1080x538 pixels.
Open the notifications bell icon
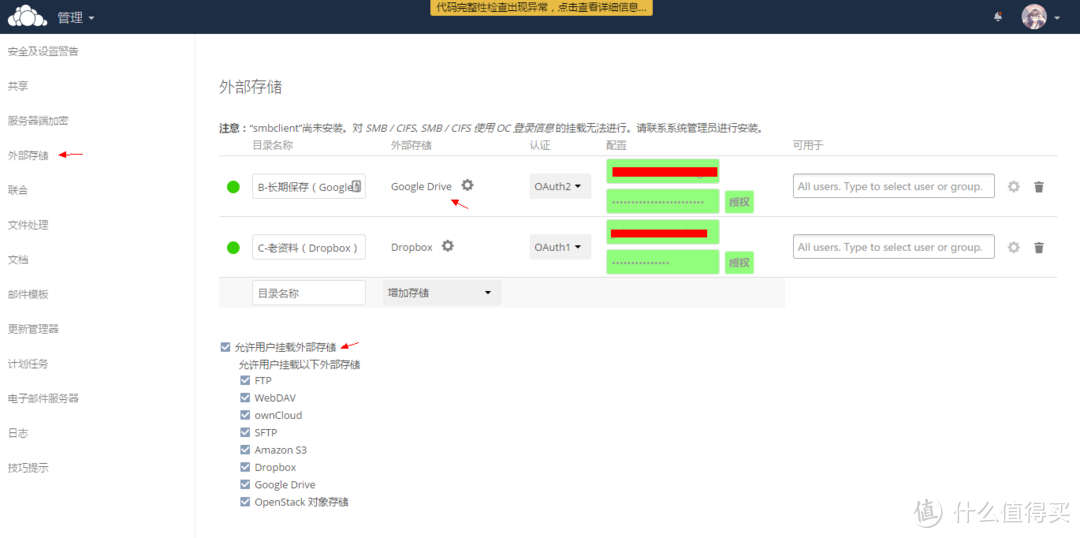coord(997,17)
